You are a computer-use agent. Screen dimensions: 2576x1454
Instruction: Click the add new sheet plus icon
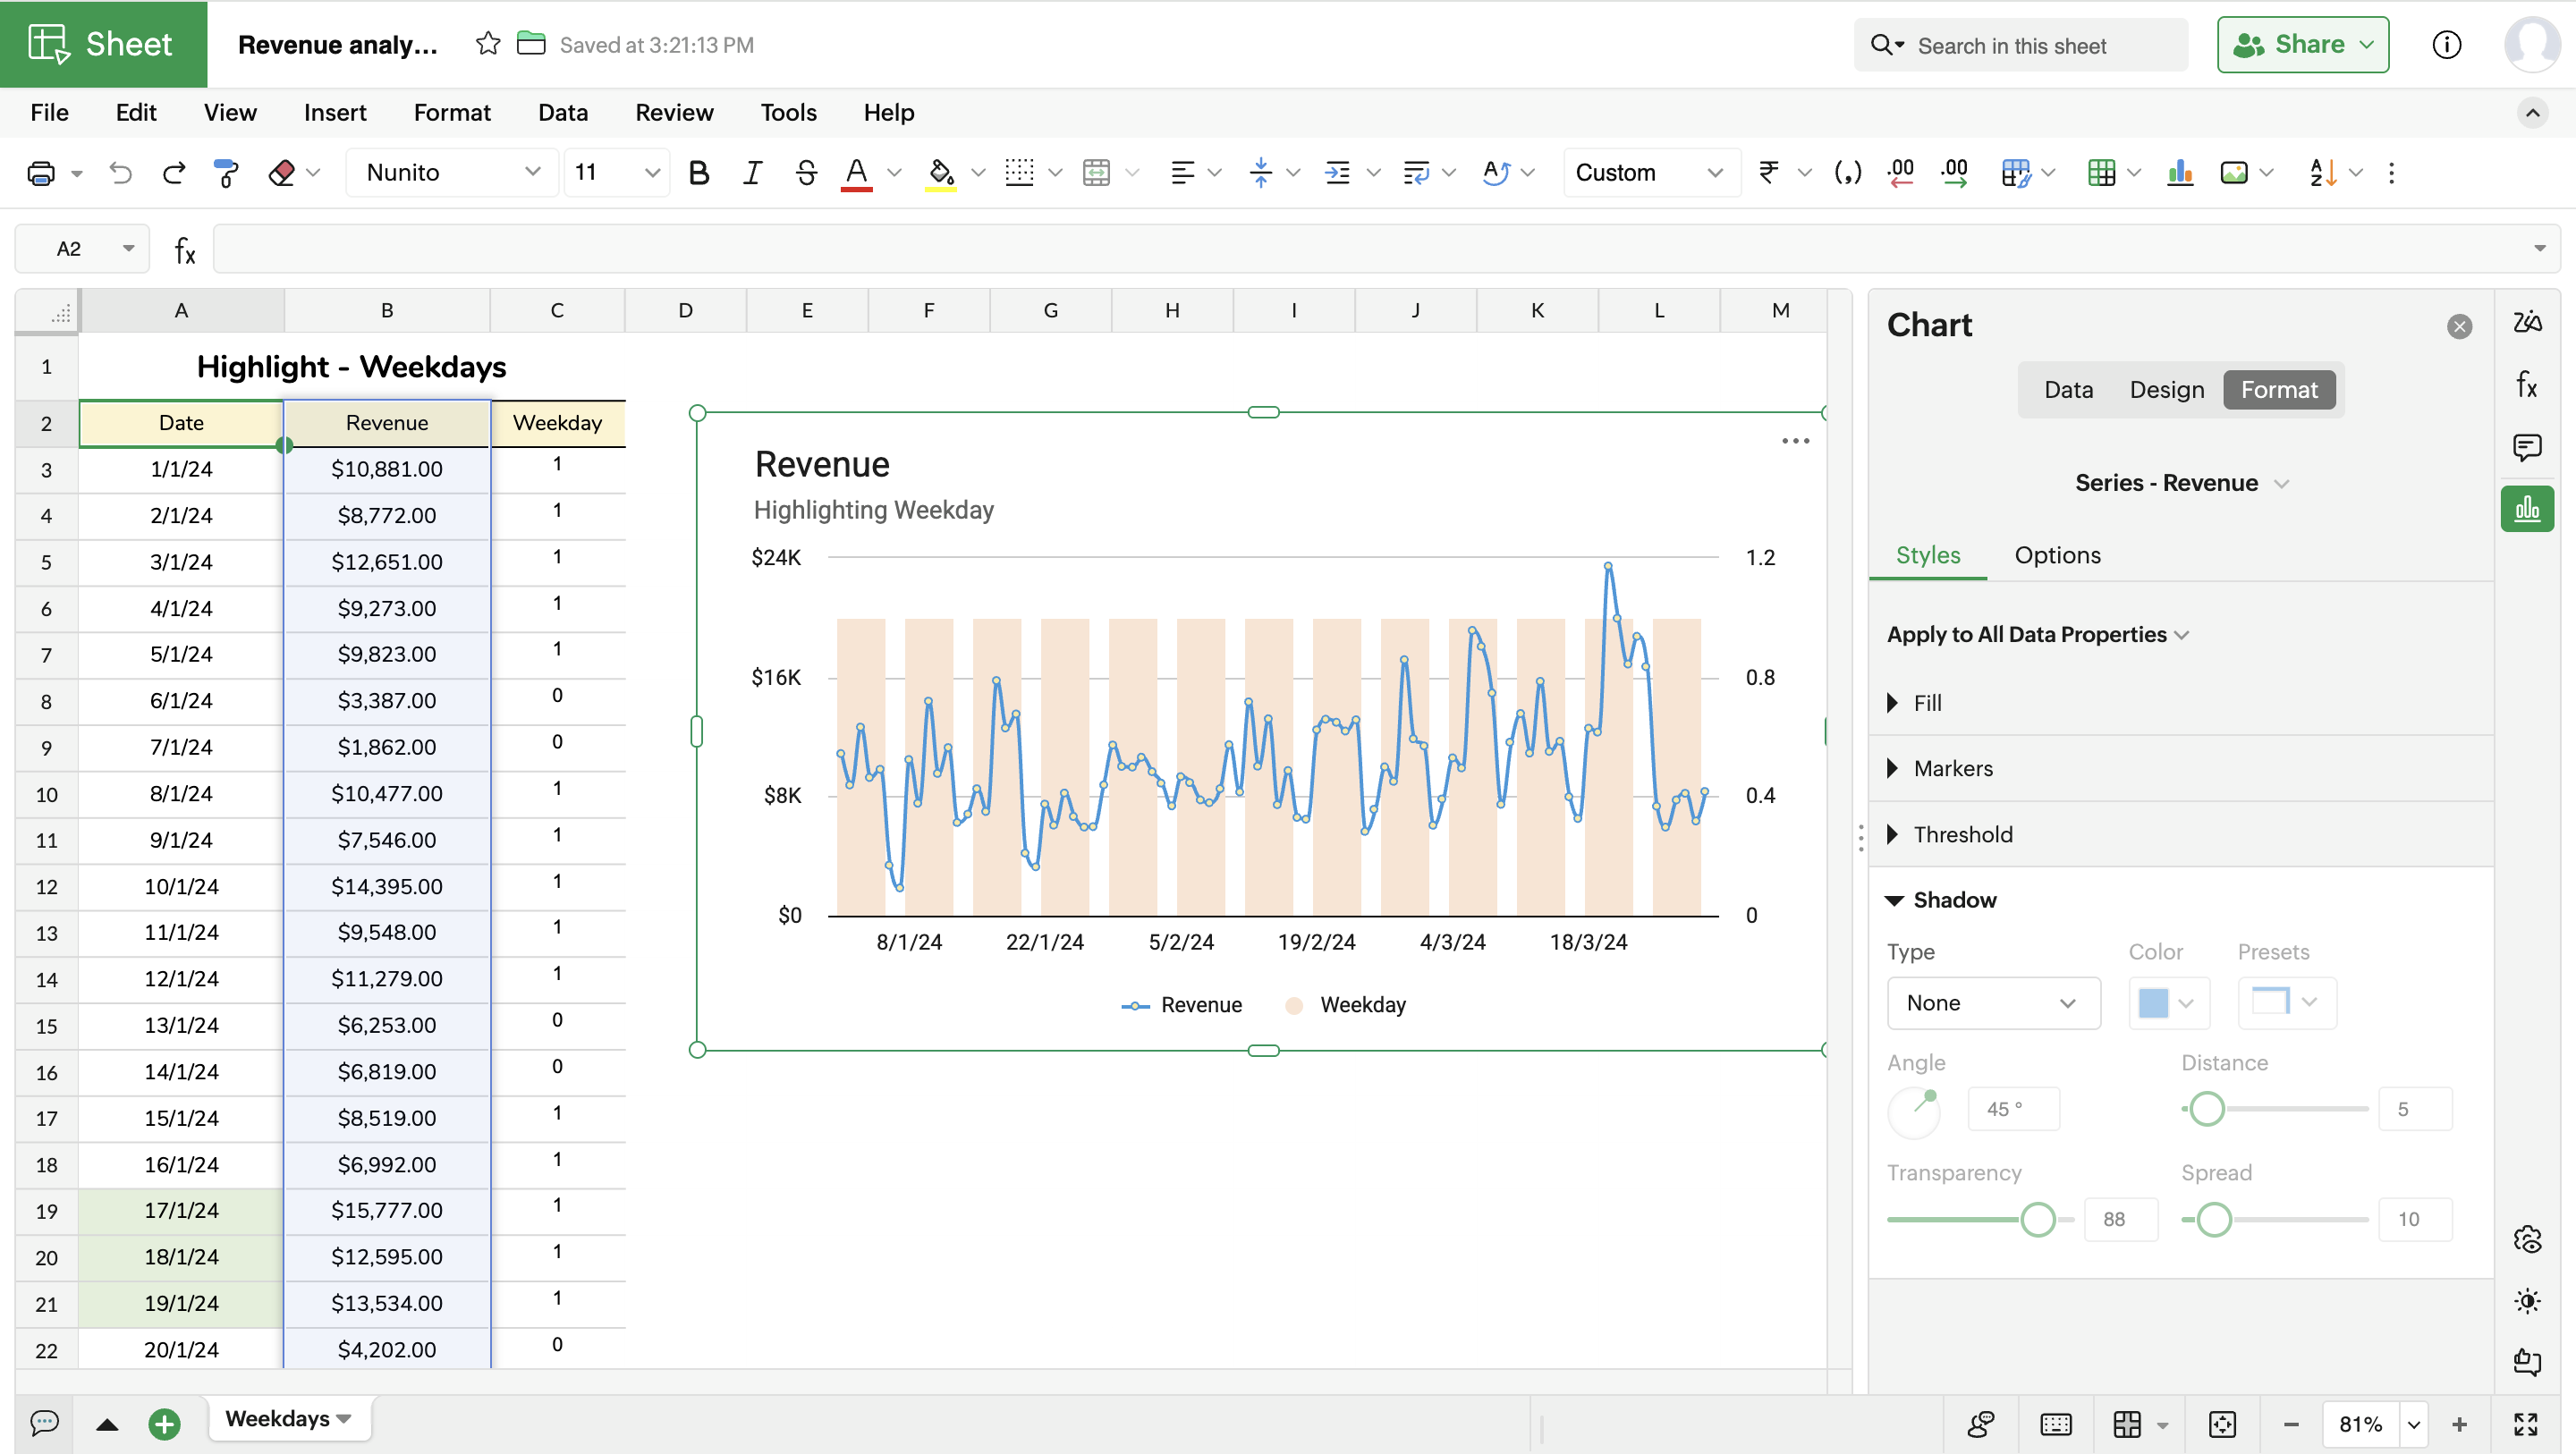tap(164, 1423)
